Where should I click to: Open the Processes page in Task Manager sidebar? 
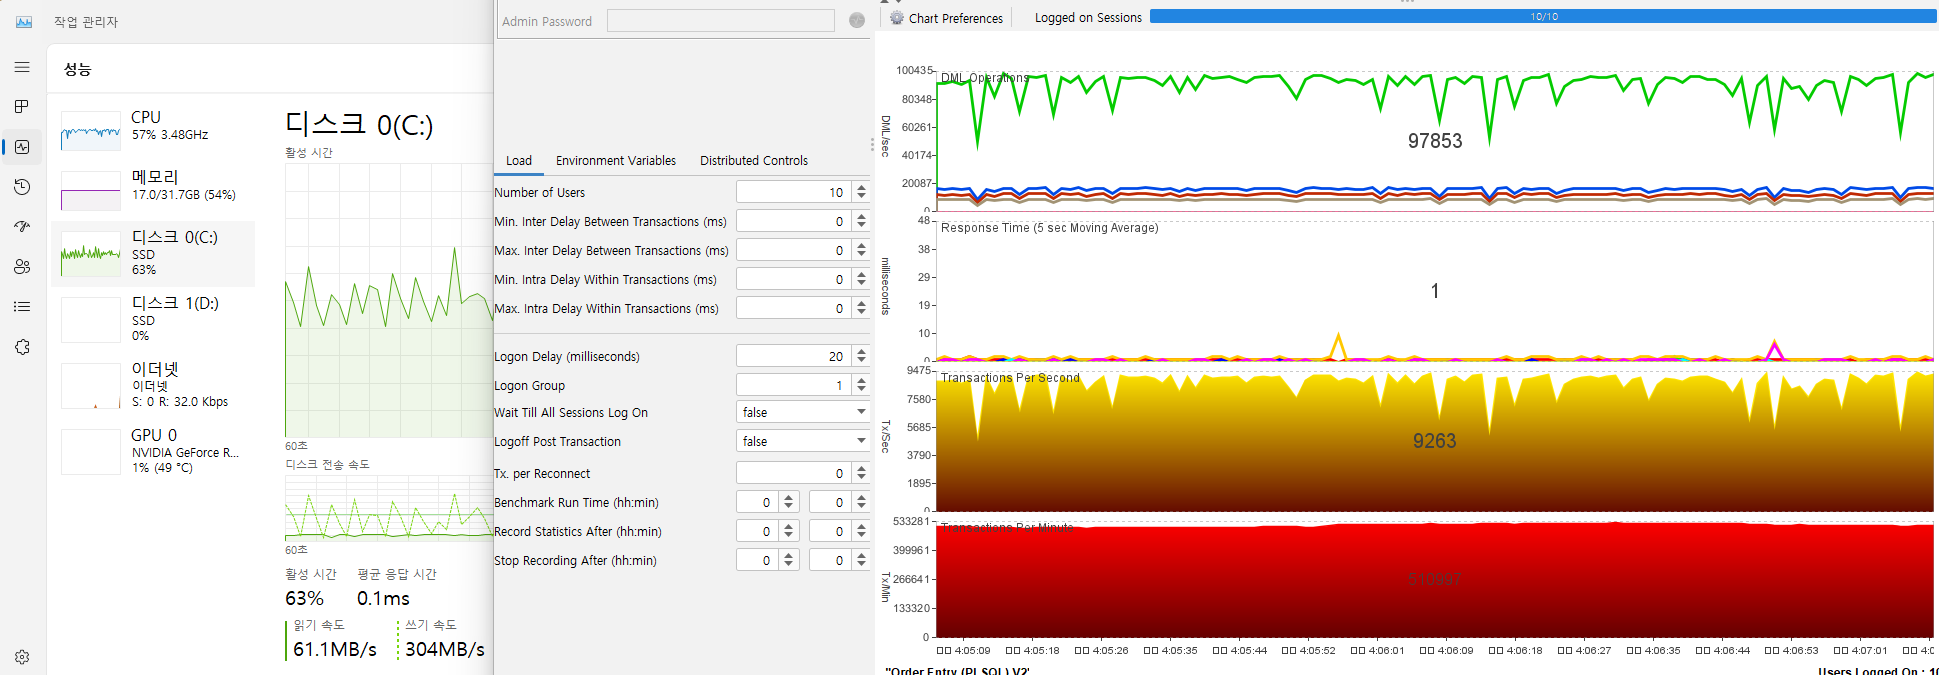pyautogui.click(x=22, y=107)
